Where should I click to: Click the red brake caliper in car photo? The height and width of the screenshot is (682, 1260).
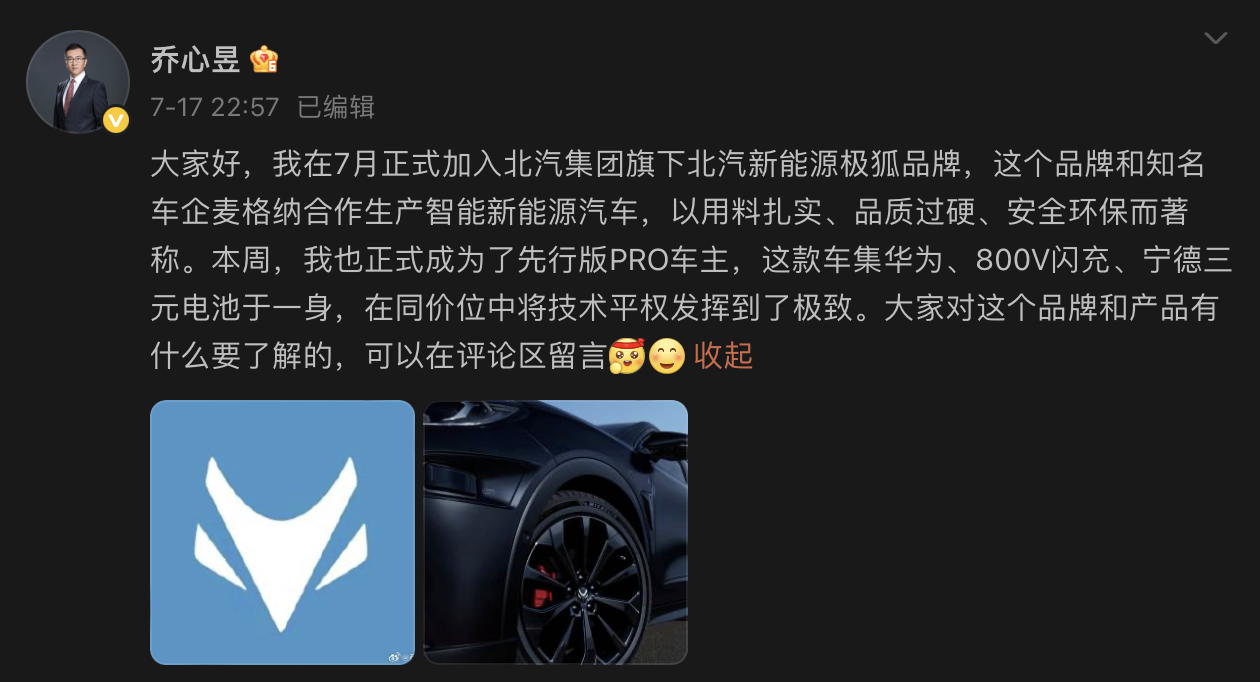(x=543, y=587)
